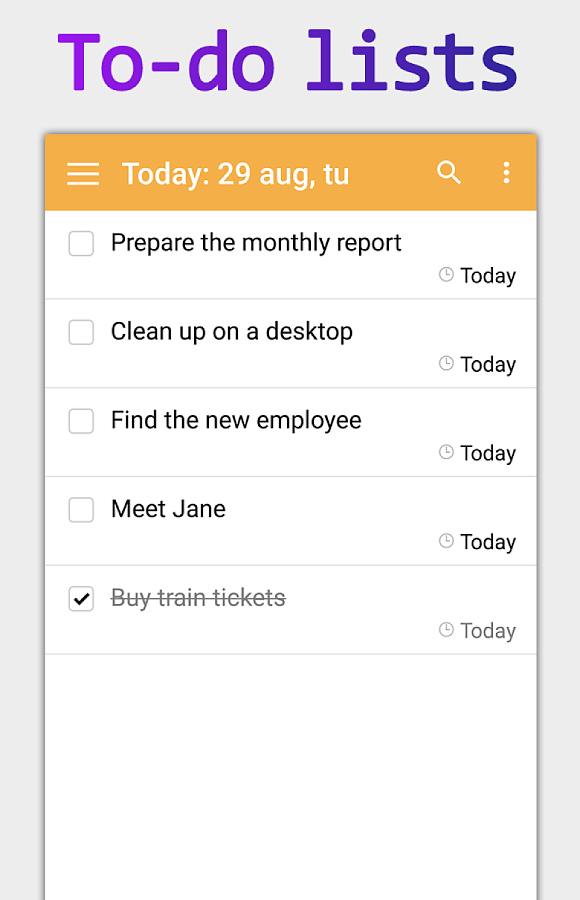This screenshot has width=580, height=900.
Task: Click clock icon on Buy train tickets
Action: tap(446, 630)
